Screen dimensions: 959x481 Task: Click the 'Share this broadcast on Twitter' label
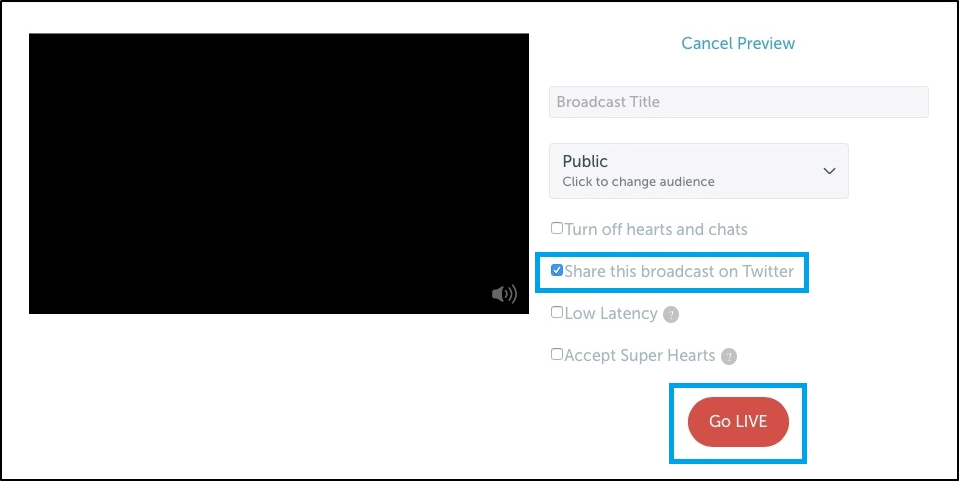click(x=679, y=271)
